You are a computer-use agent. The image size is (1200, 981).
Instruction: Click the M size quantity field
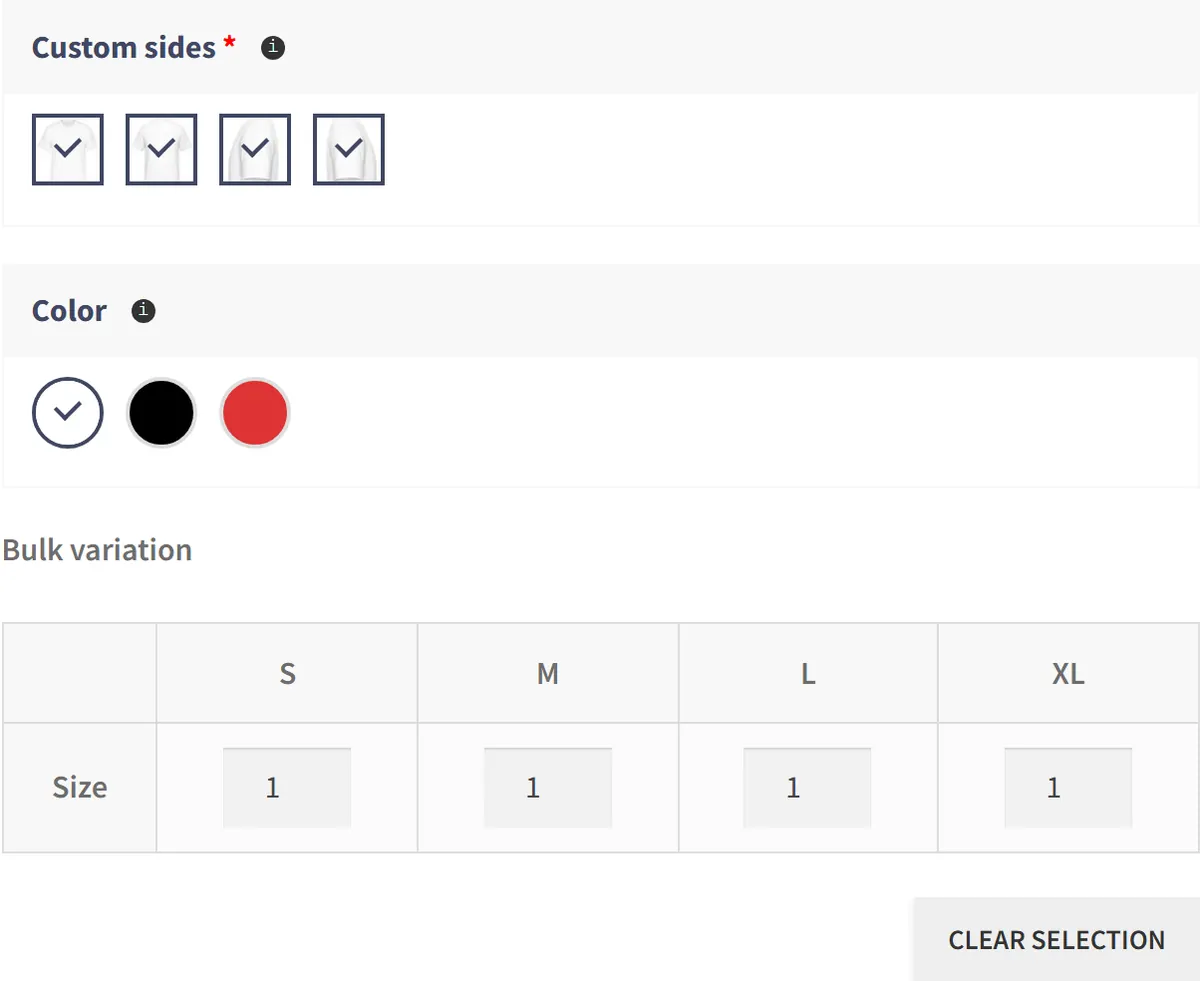(548, 788)
